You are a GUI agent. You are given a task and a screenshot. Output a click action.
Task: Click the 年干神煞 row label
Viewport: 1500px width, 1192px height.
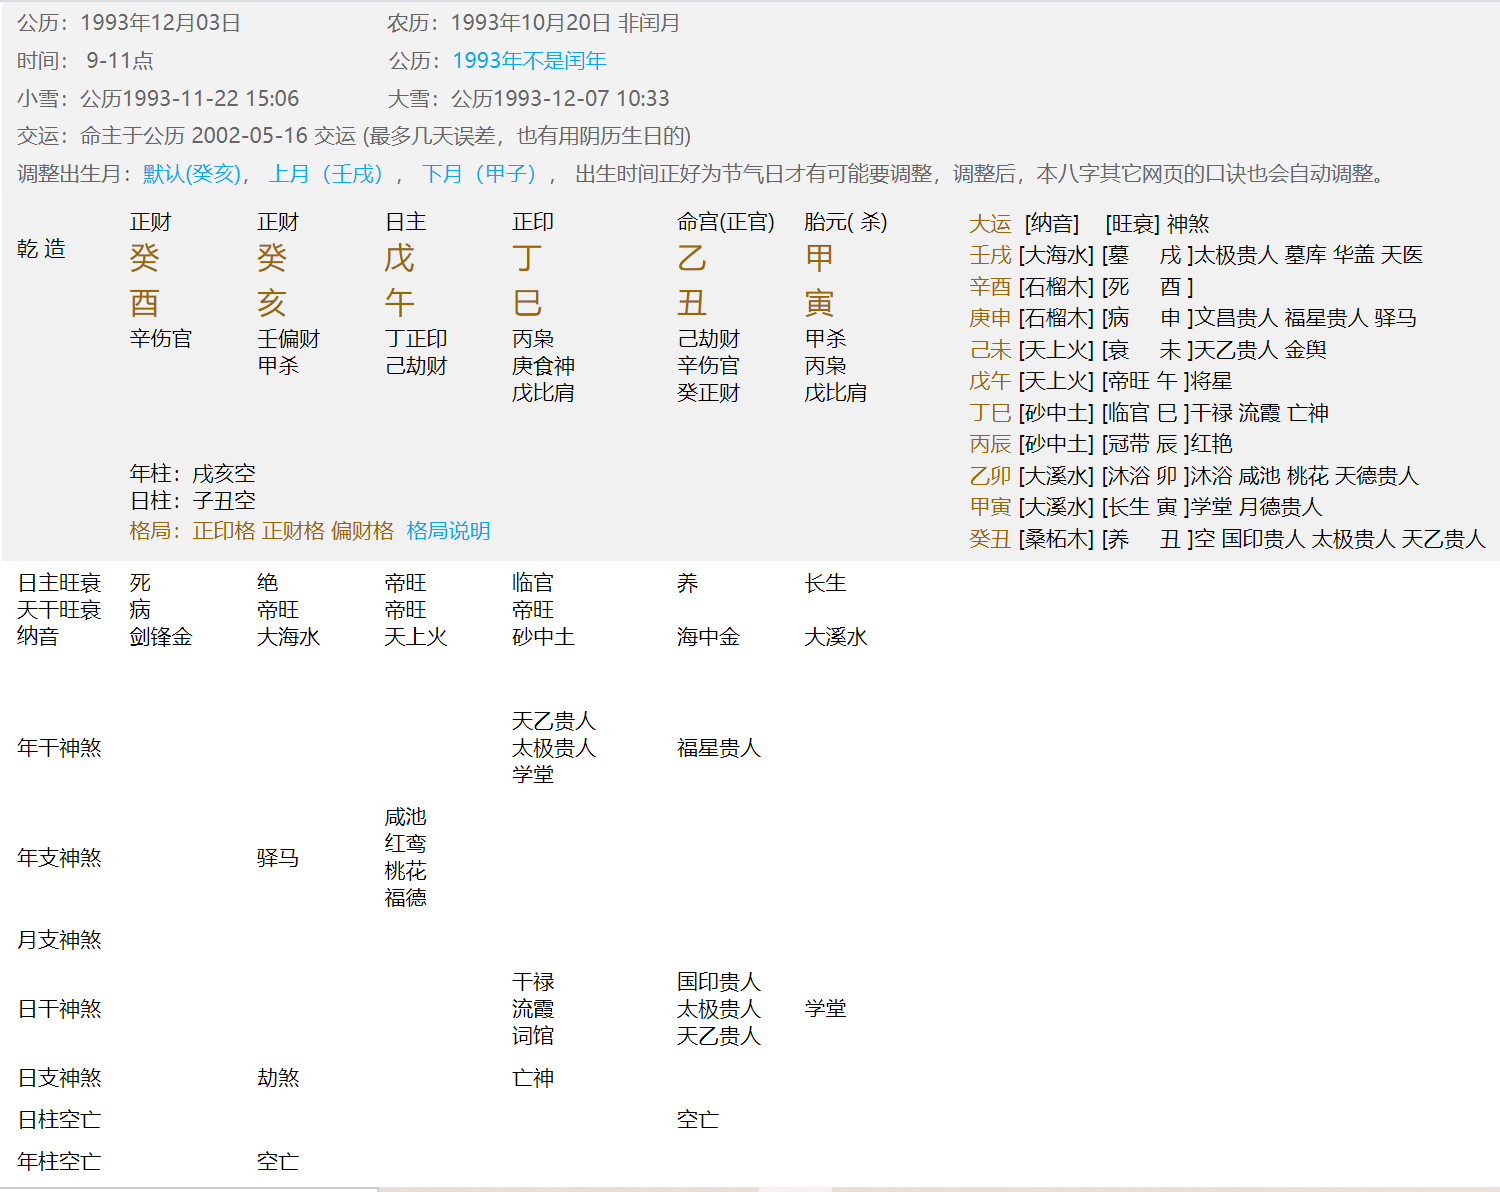pyautogui.click(x=59, y=748)
